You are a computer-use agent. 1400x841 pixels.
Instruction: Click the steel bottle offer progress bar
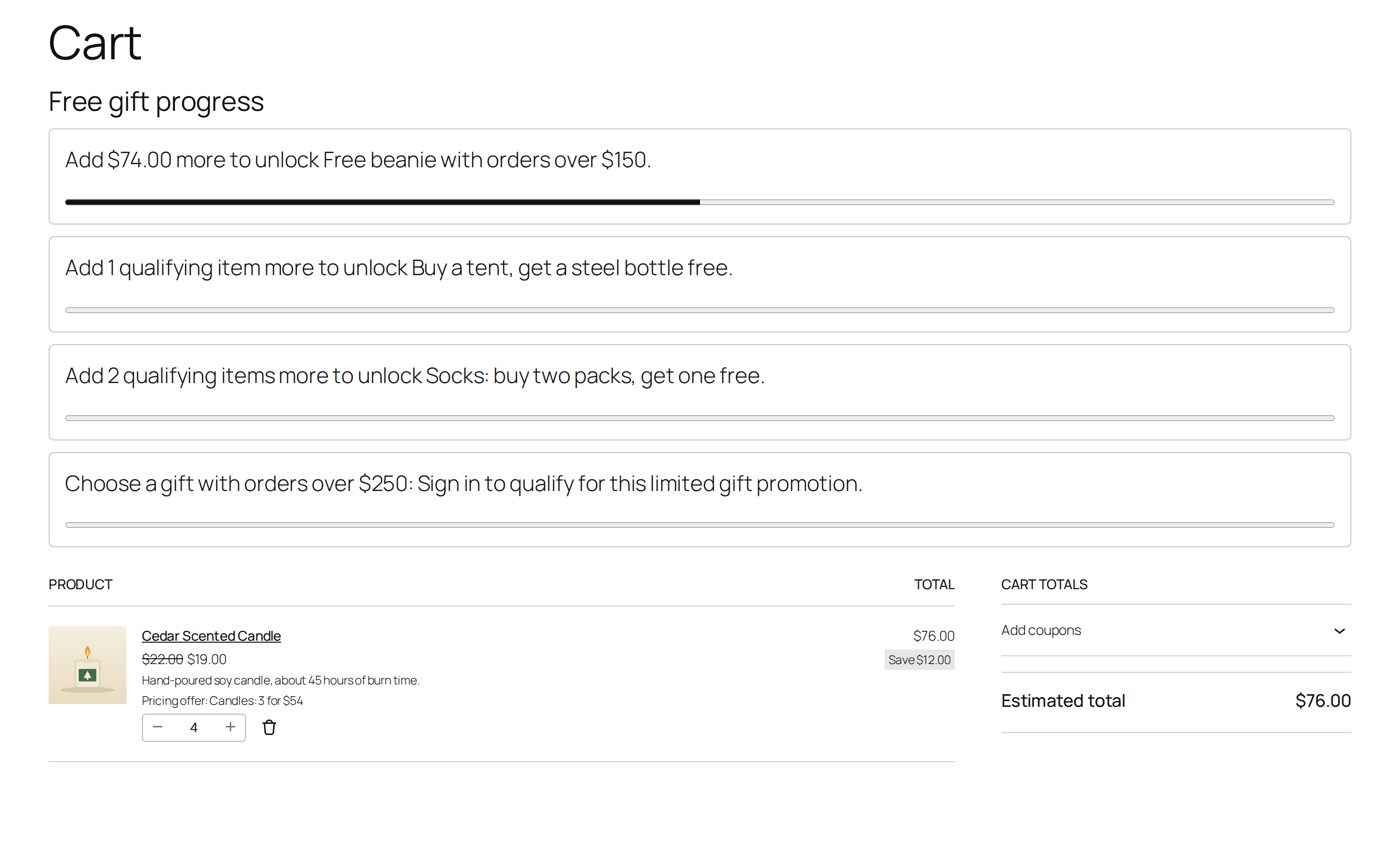(x=700, y=310)
